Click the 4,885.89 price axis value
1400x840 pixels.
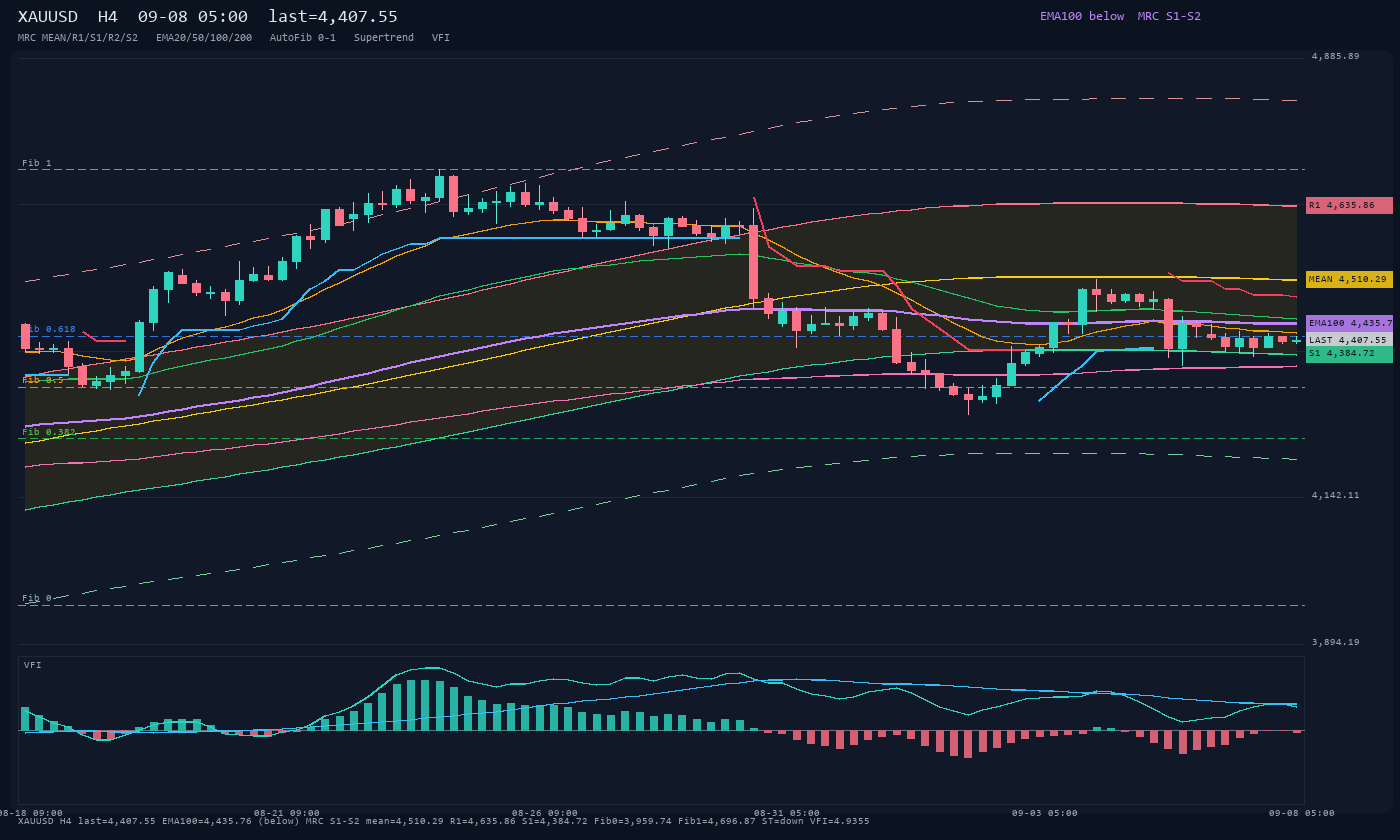tap(1336, 56)
